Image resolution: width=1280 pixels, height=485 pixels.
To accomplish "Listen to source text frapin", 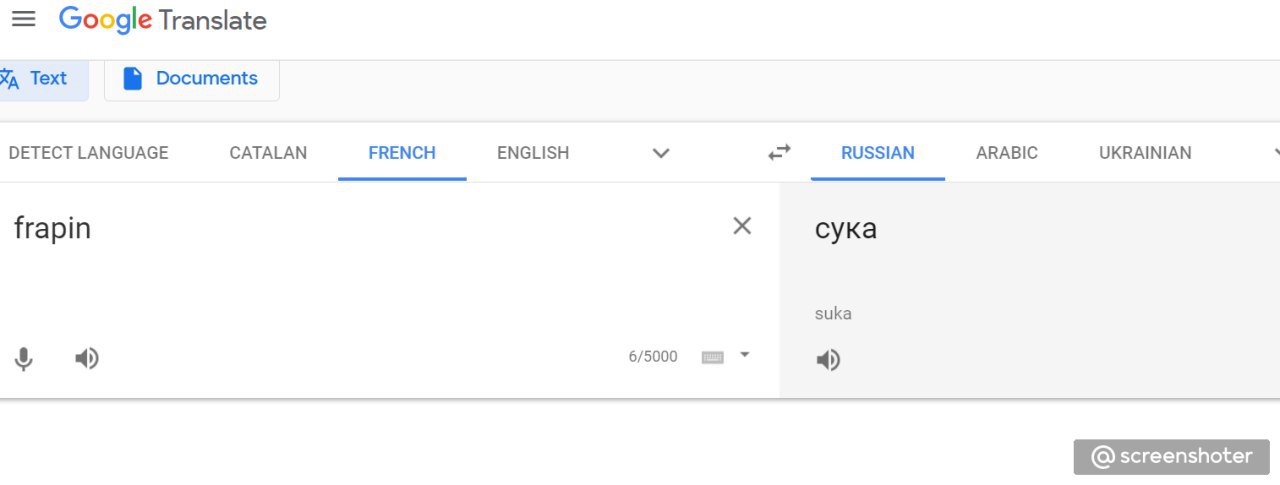I will point(87,358).
